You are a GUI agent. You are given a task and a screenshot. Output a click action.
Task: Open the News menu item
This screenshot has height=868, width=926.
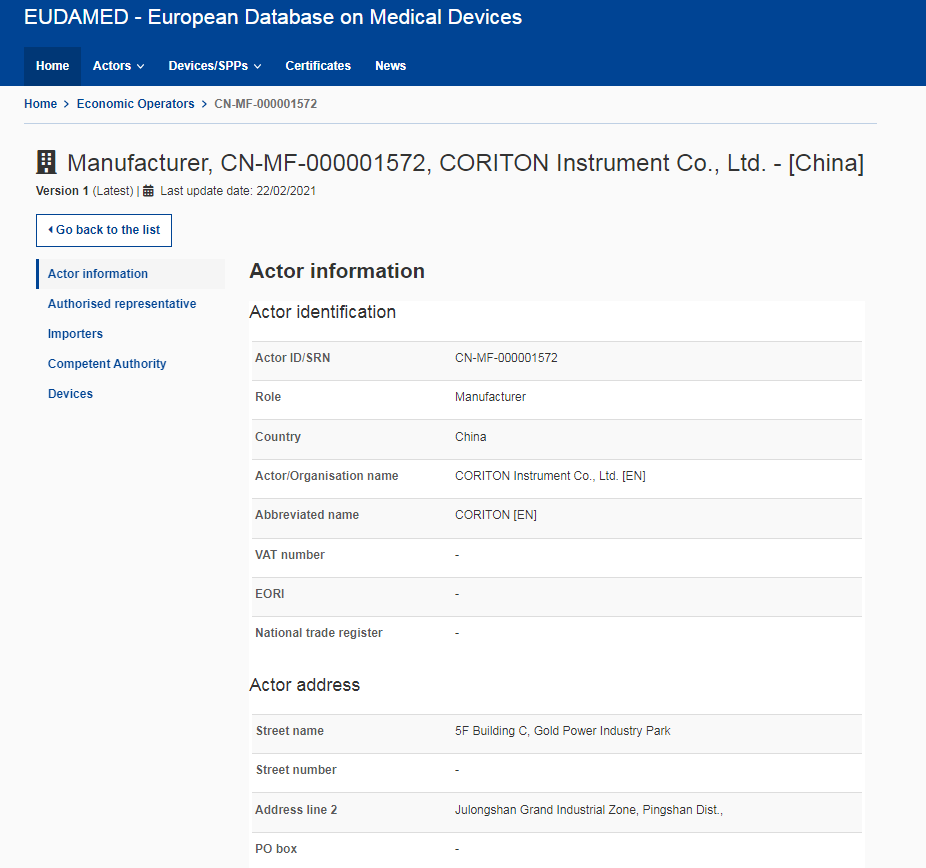tap(390, 66)
